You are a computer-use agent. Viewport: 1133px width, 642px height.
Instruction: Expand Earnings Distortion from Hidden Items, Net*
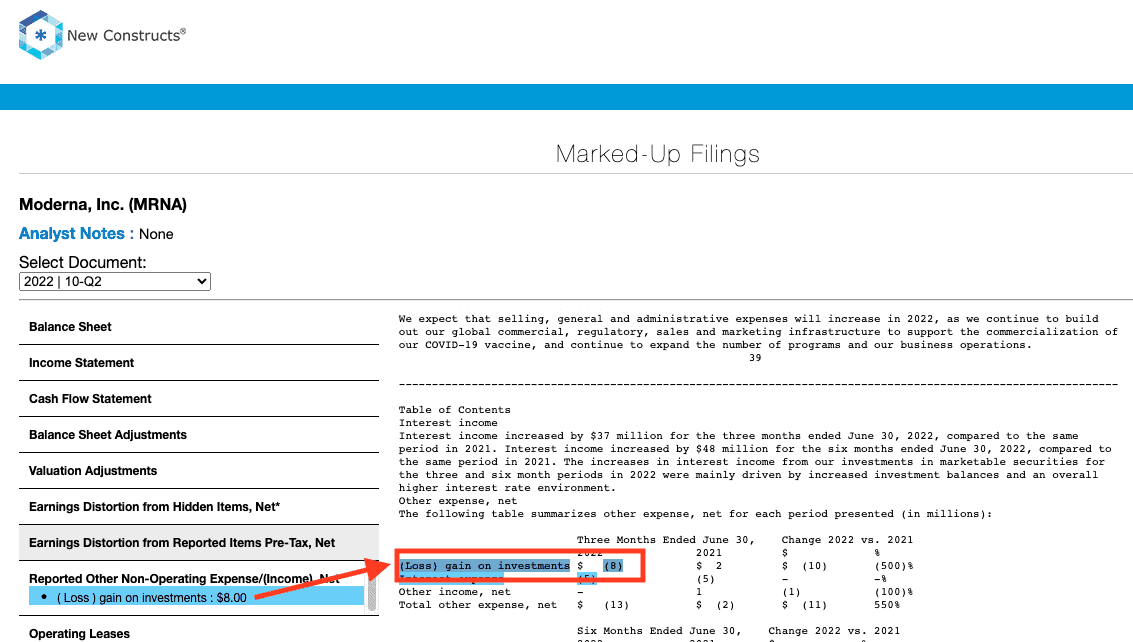click(x=199, y=507)
